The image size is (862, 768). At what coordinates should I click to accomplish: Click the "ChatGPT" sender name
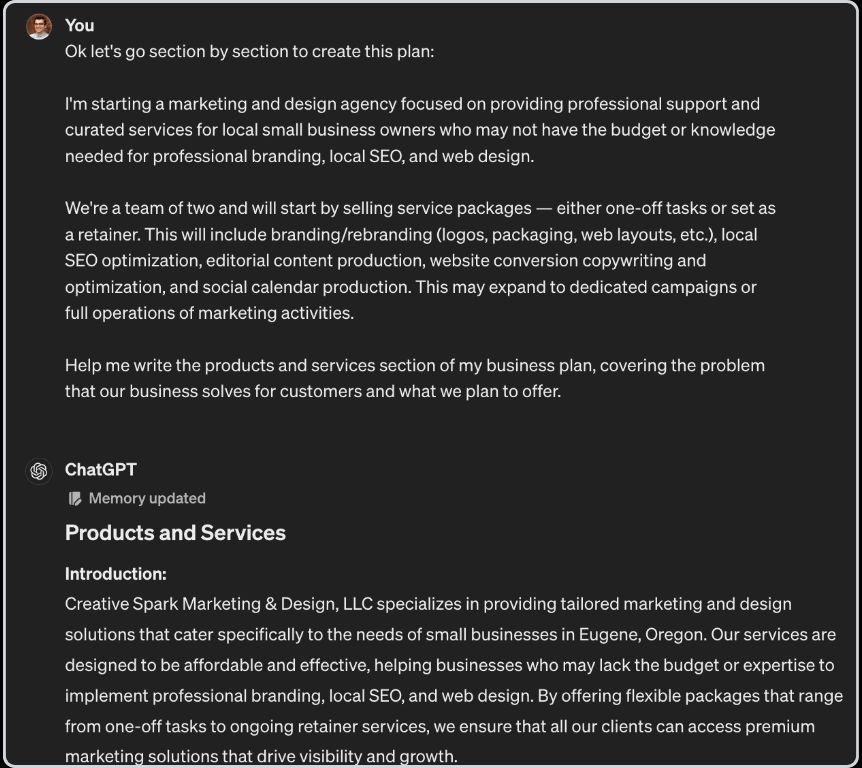point(100,469)
